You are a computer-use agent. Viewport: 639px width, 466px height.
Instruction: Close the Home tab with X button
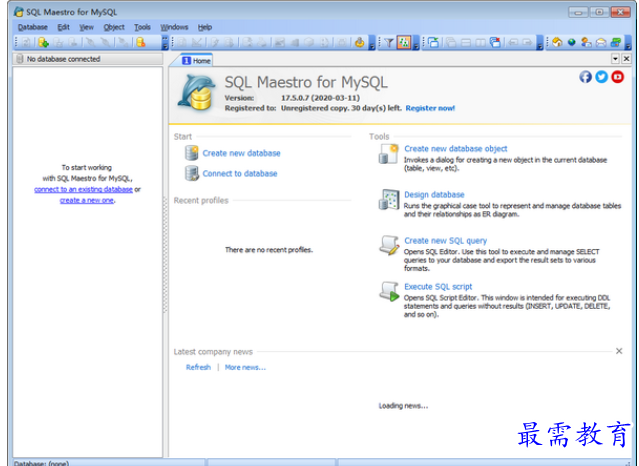[626, 59]
